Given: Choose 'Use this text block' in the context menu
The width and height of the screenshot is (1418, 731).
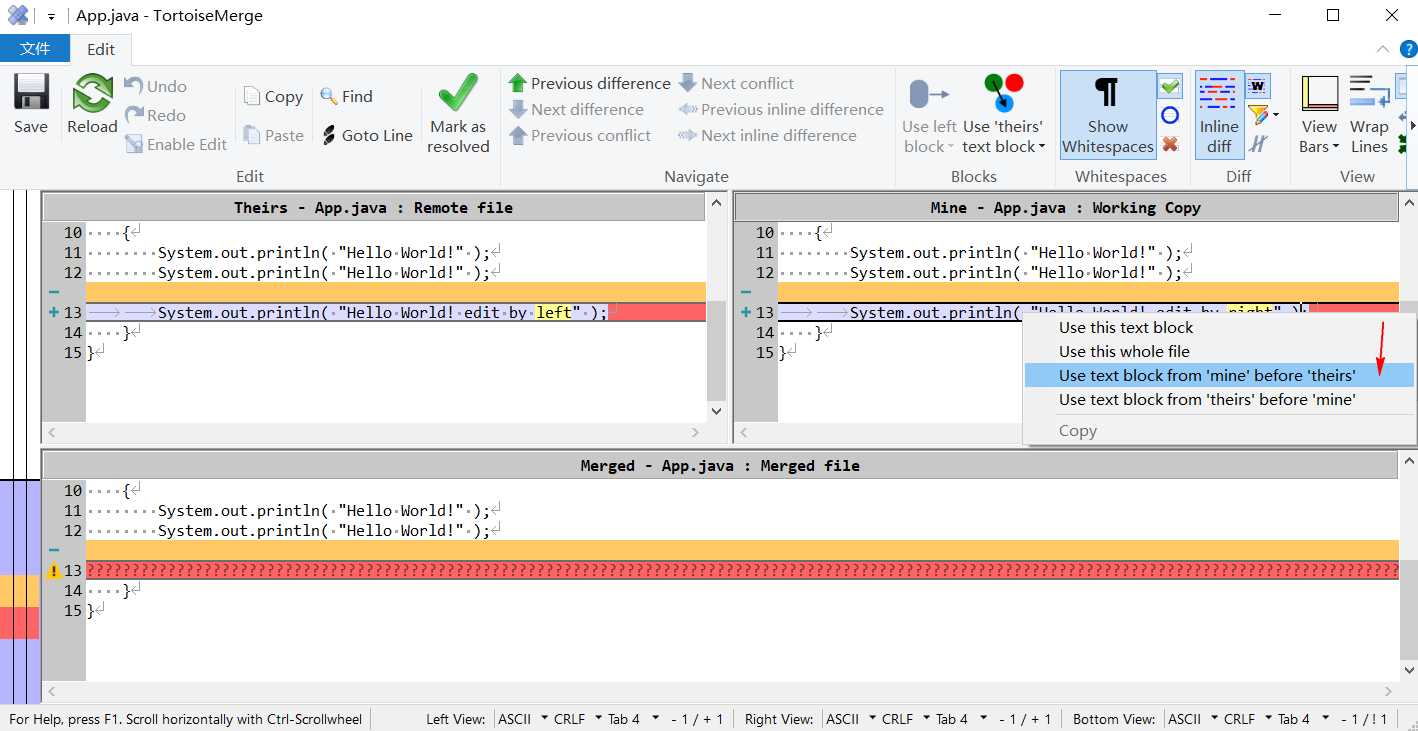Looking at the screenshot, I should click(1219, 327).
